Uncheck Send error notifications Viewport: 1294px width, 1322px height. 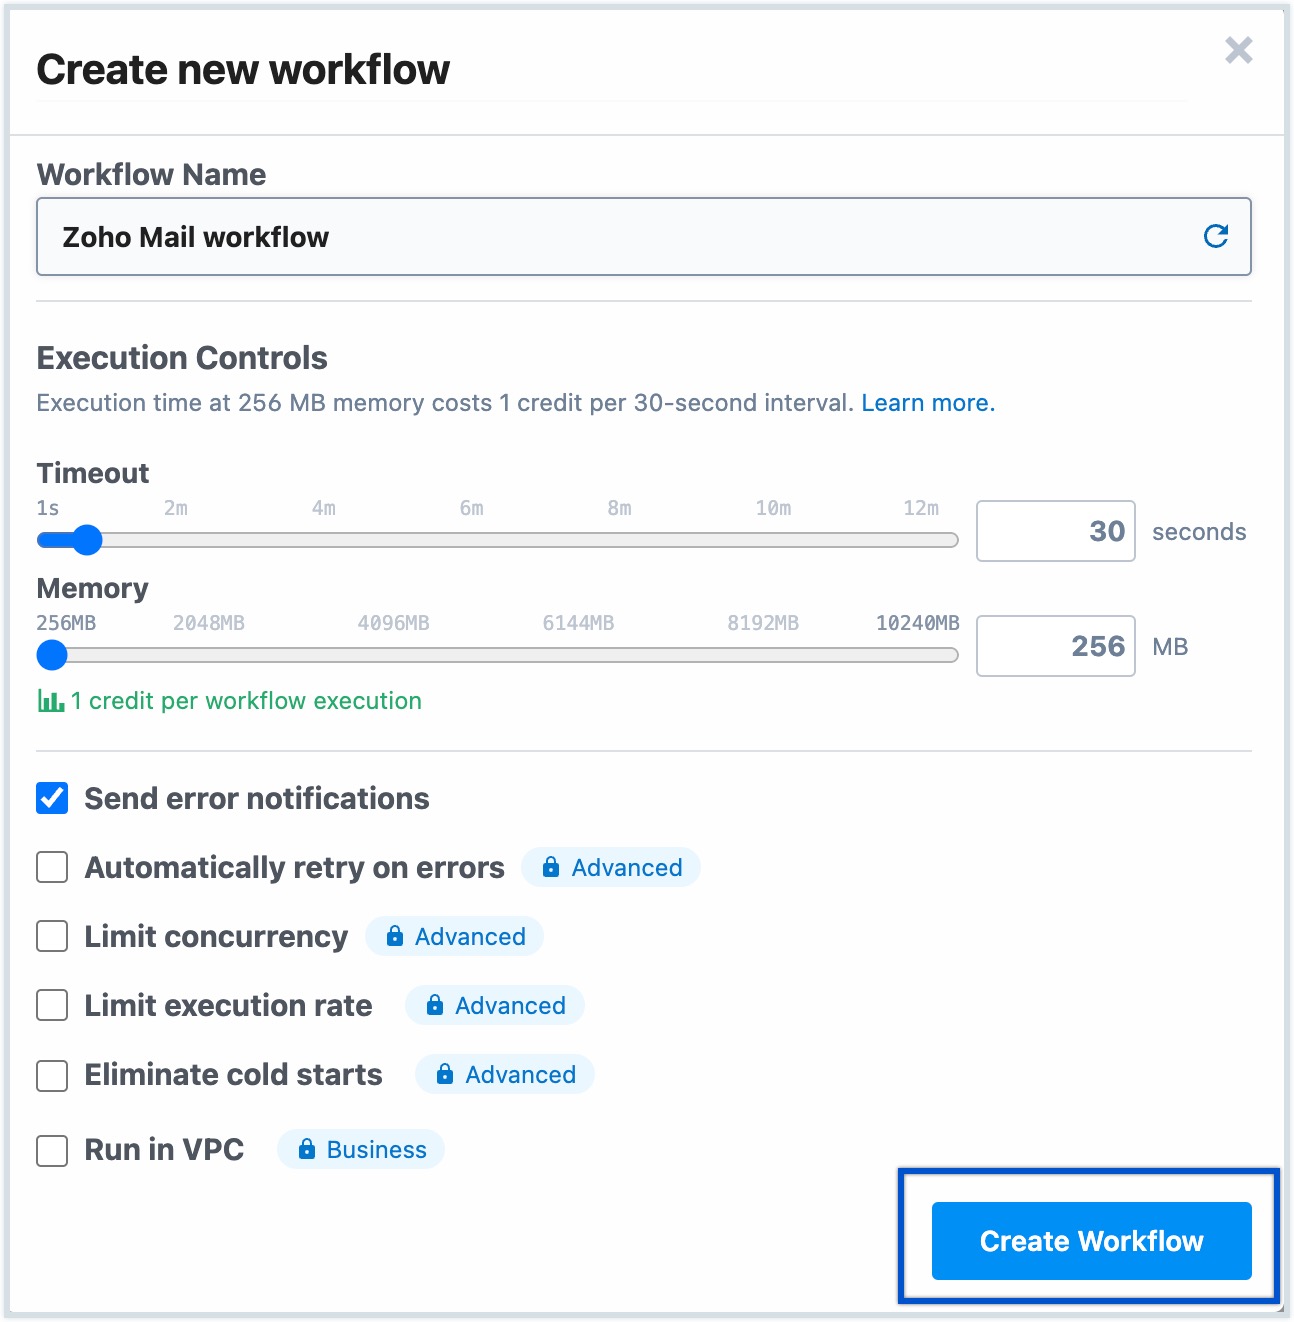coord(52,798)
